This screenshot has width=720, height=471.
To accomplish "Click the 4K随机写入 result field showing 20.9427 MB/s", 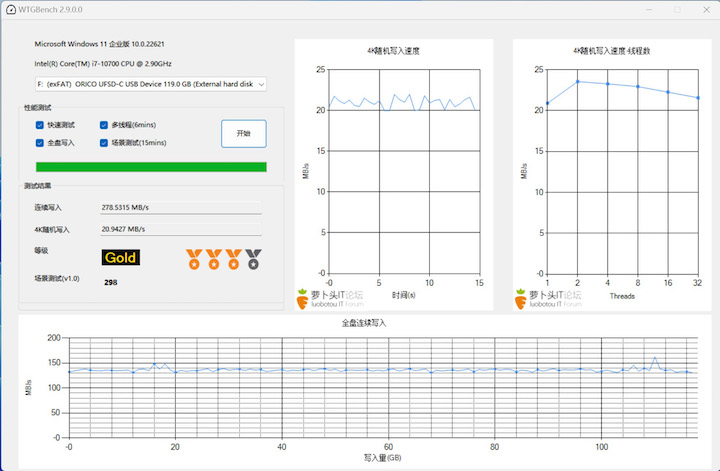I will [180, 229].
